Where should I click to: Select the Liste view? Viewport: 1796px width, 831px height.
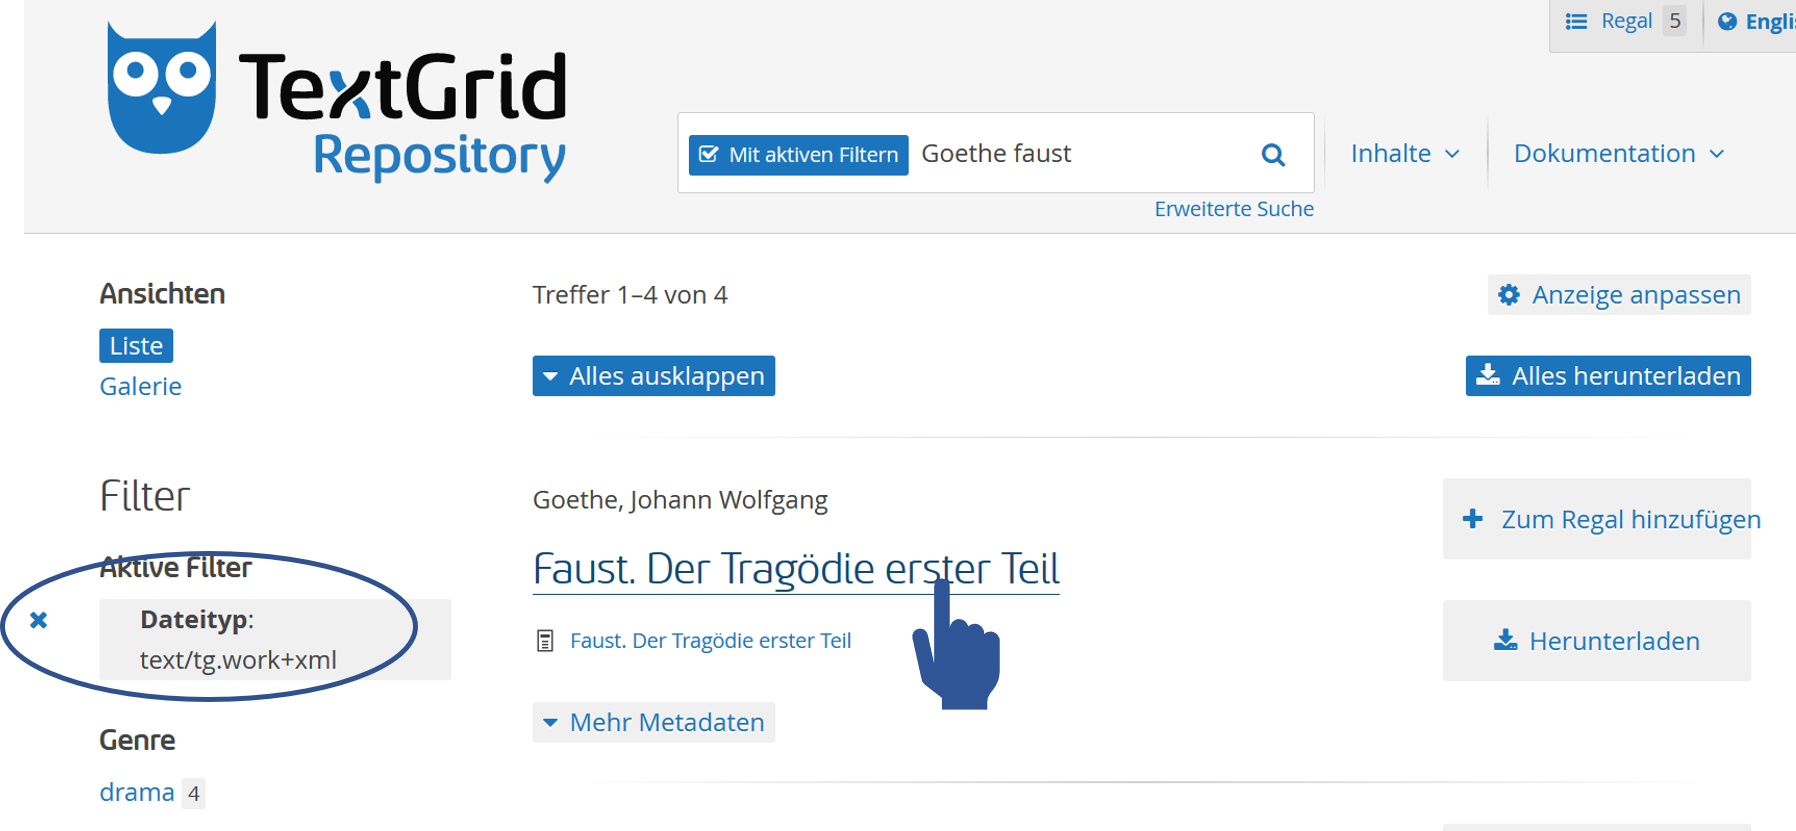click(136, 346)
